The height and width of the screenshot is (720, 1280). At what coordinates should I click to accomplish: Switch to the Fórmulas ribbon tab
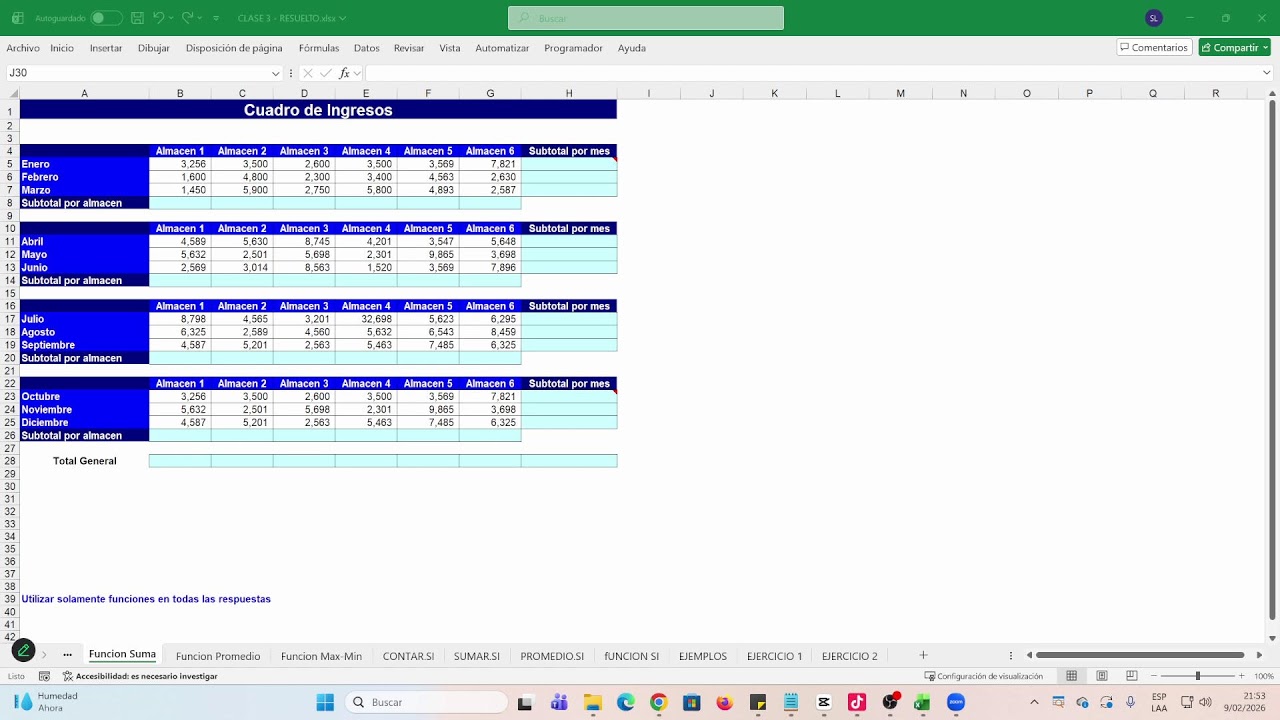(x=319, y=48)
